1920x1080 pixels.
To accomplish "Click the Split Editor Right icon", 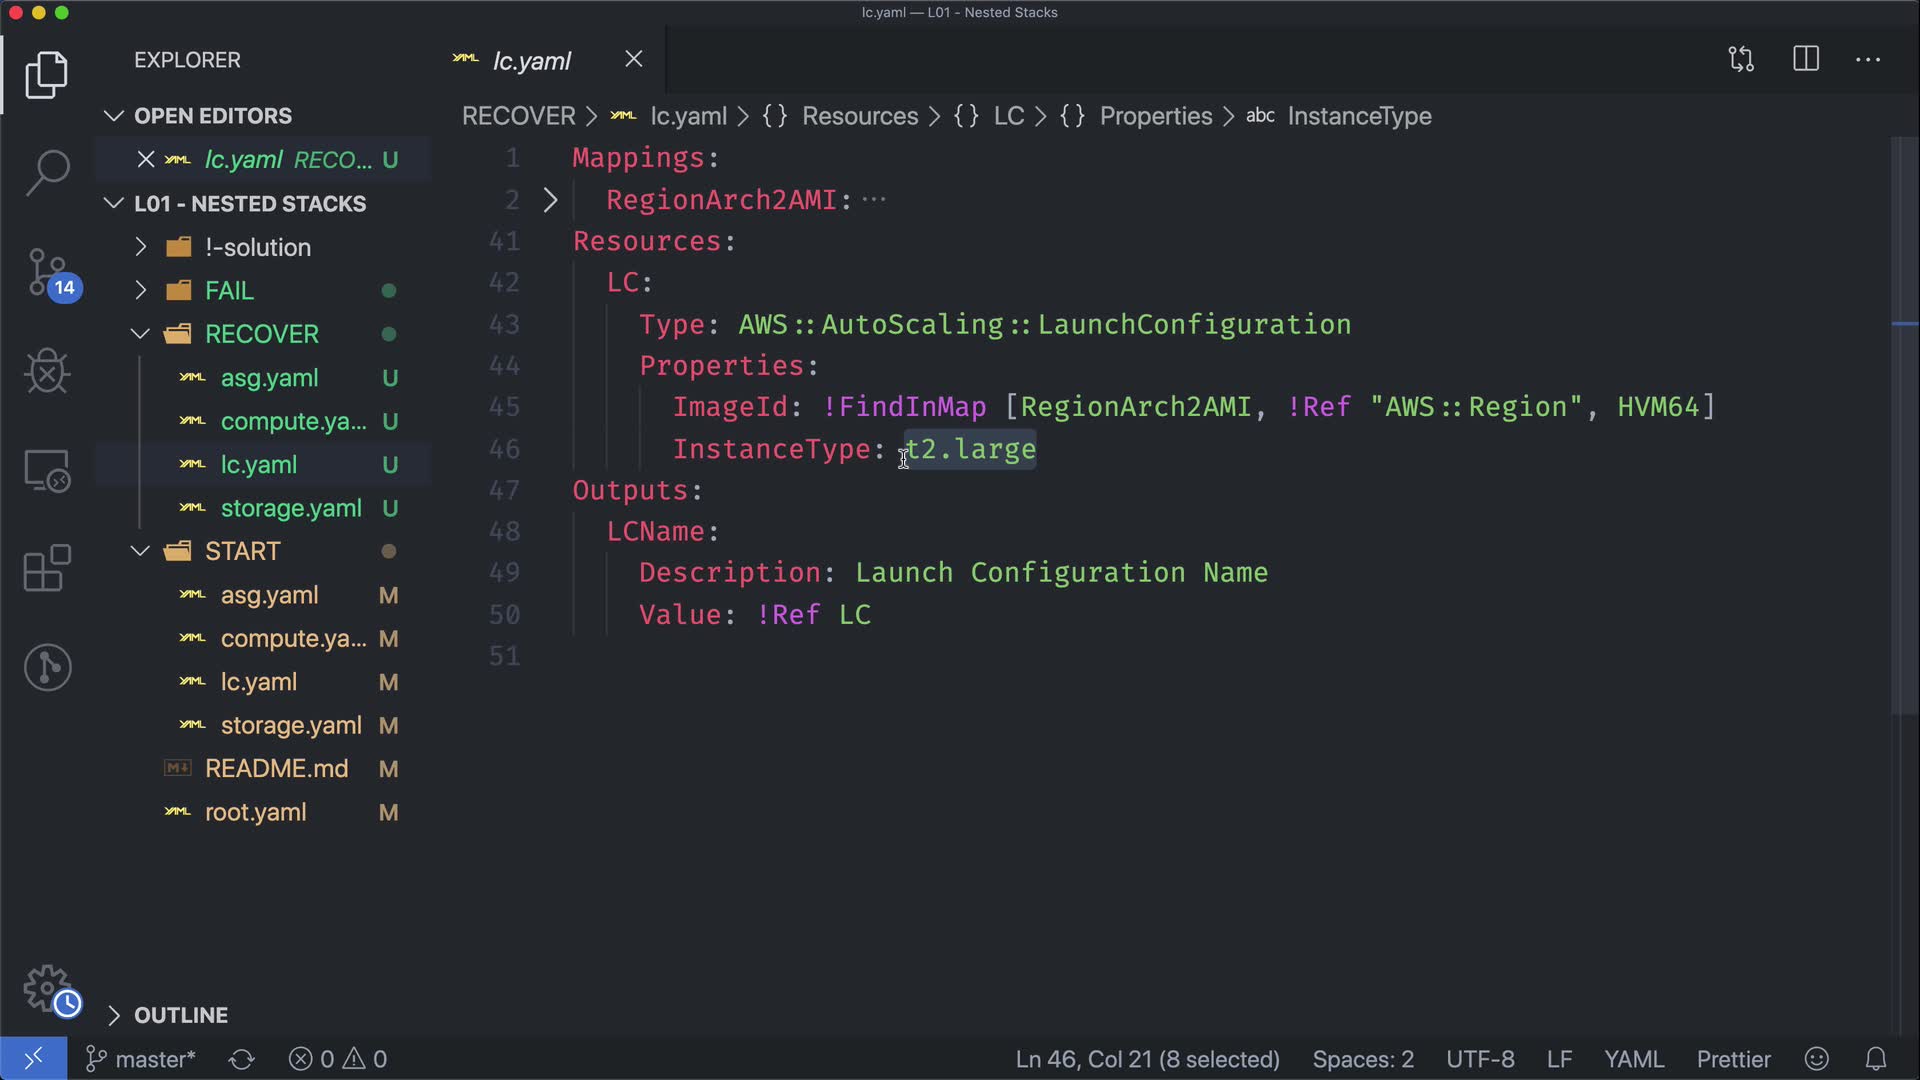I will pos(1805,59).
